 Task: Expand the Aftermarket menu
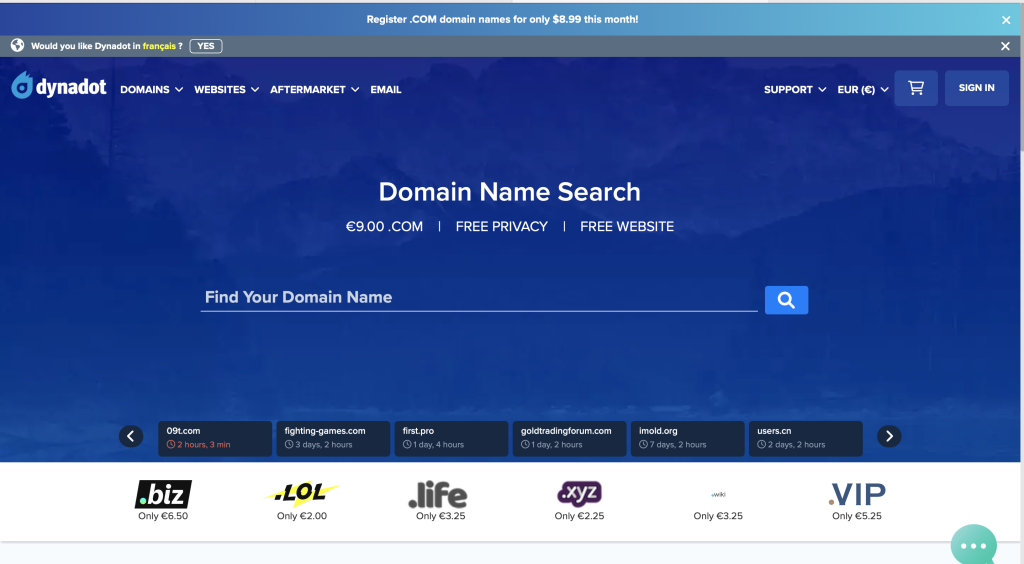(315, 89)
